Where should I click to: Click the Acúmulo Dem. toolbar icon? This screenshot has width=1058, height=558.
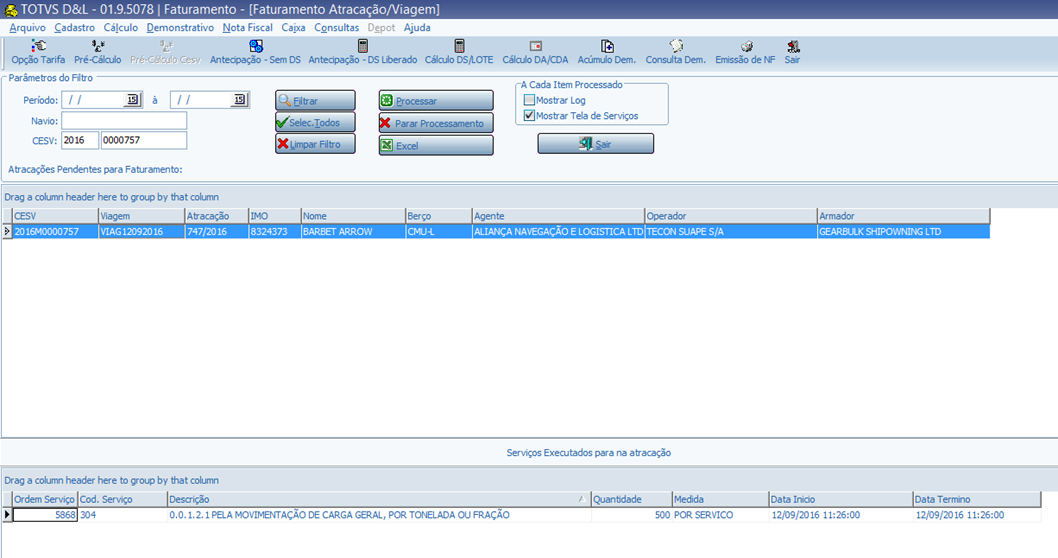click(x=607, y=47)
